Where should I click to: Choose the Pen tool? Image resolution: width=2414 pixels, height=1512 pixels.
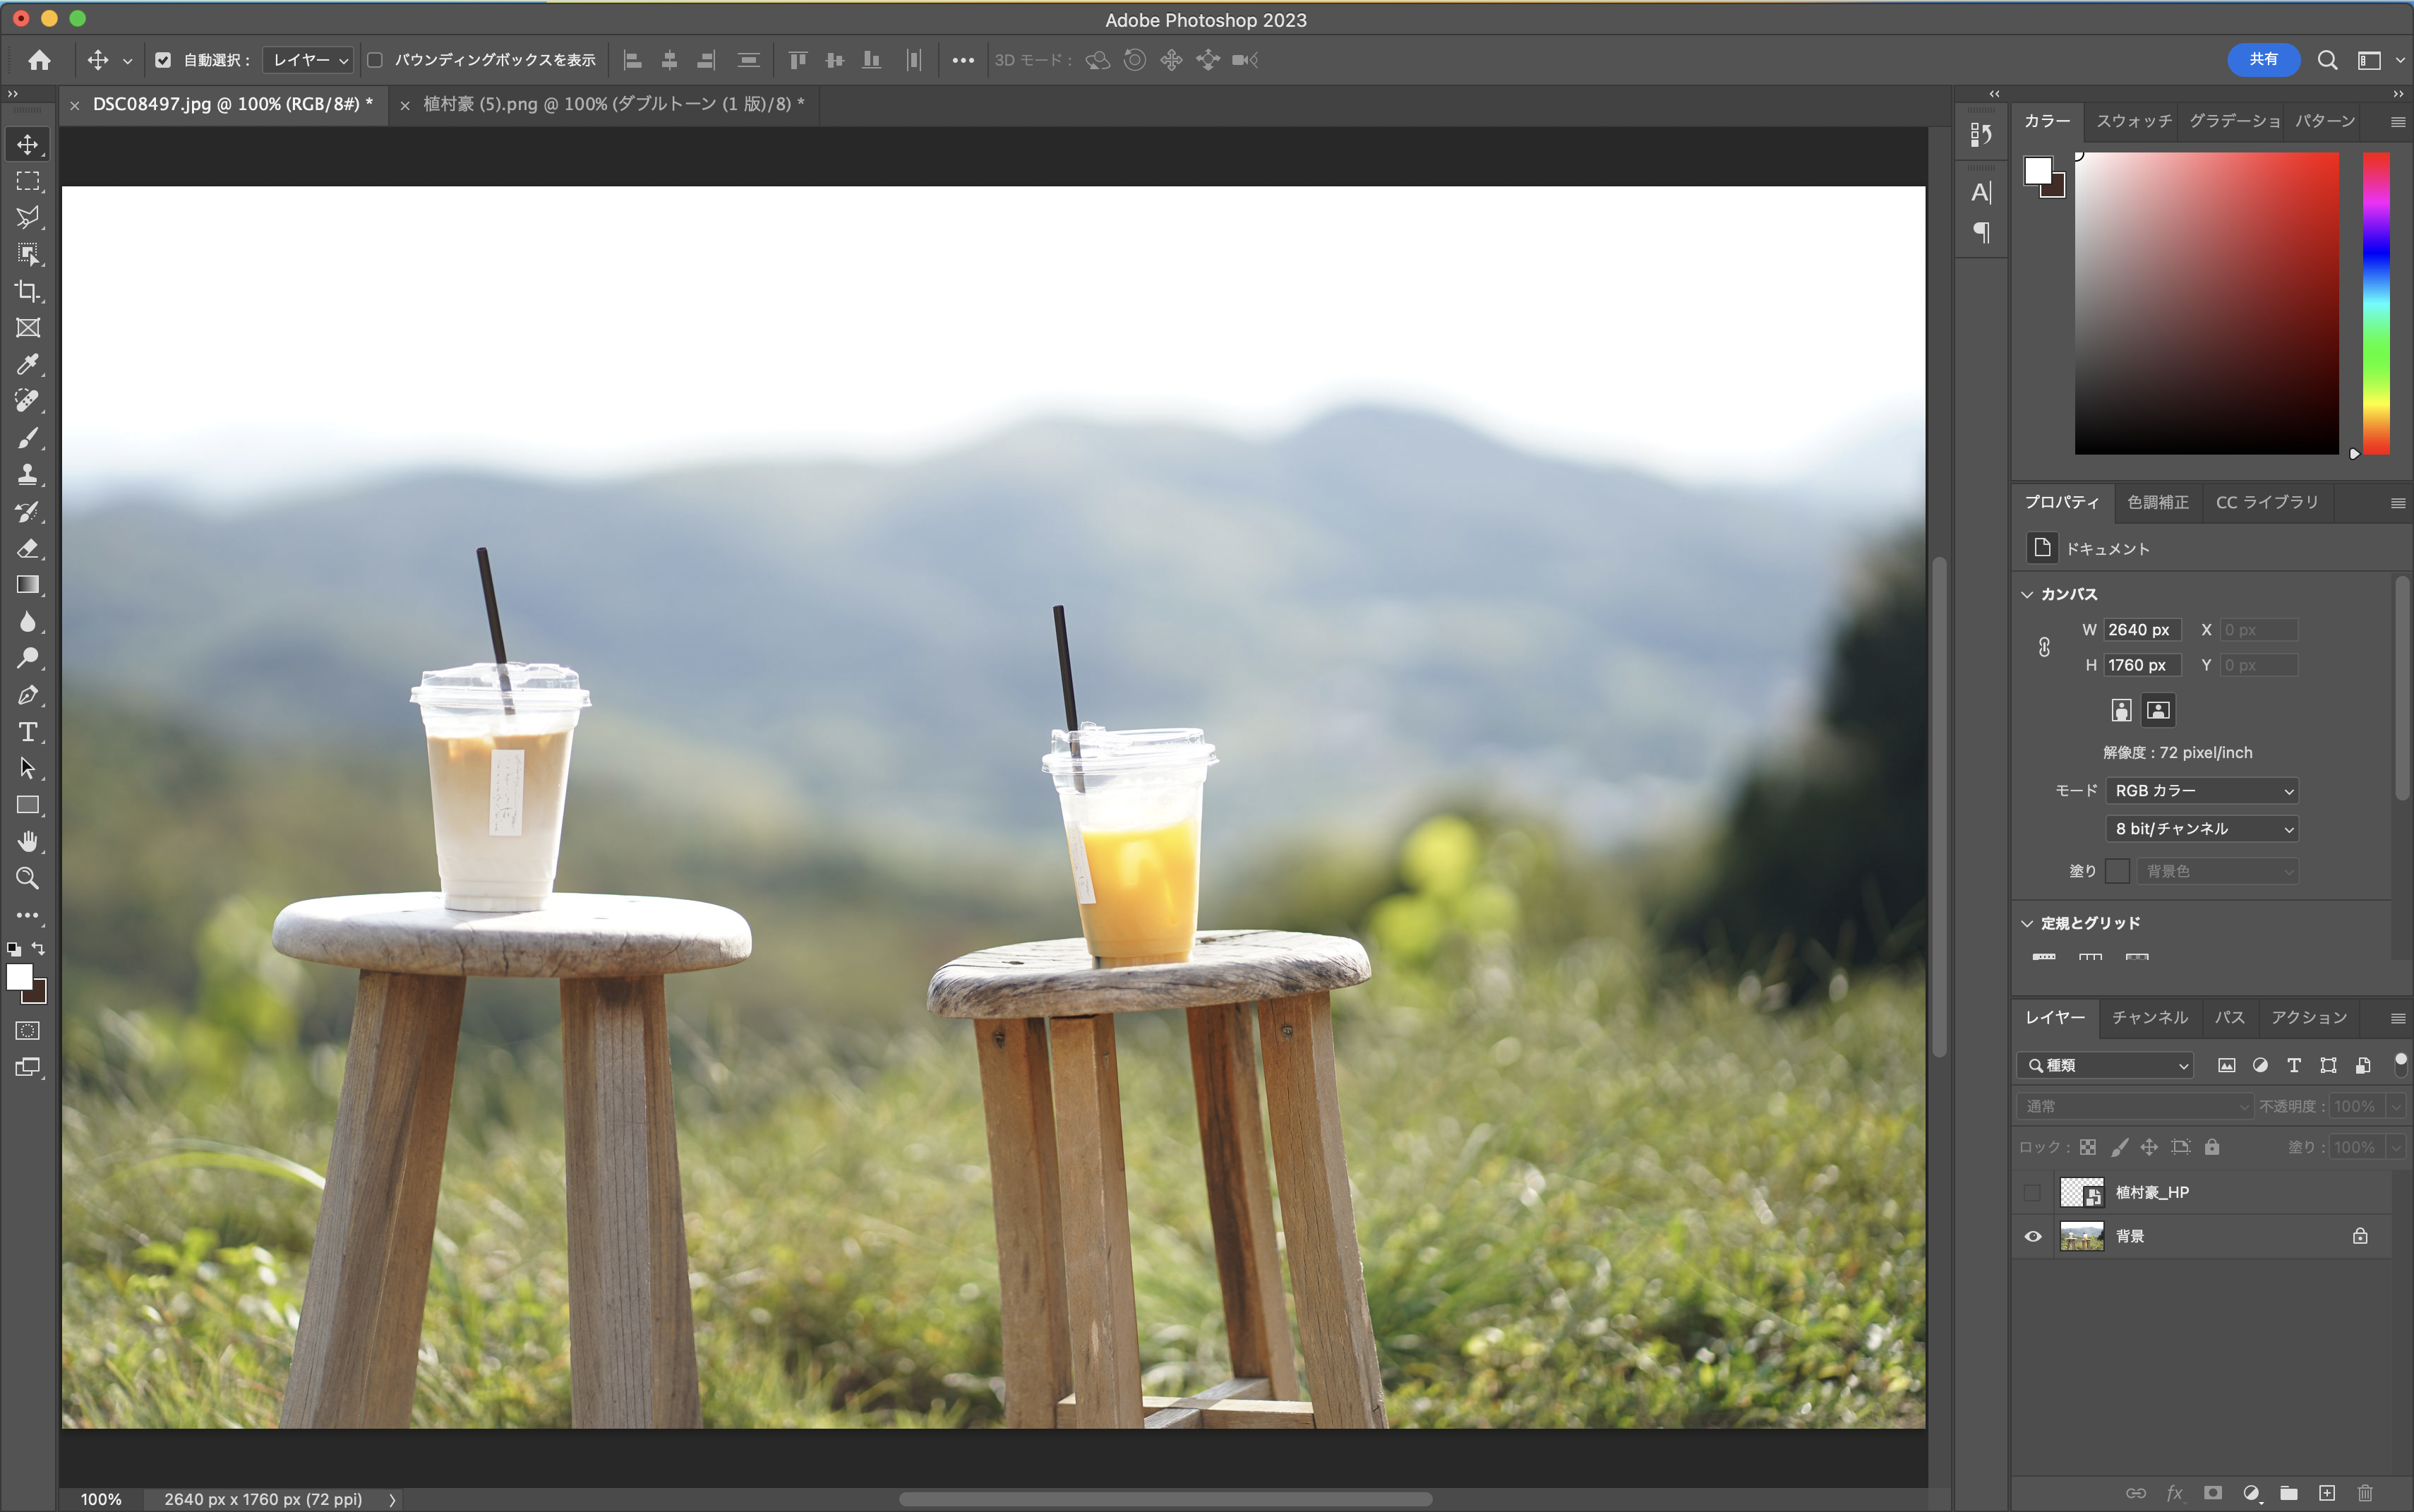coord(28,695)
